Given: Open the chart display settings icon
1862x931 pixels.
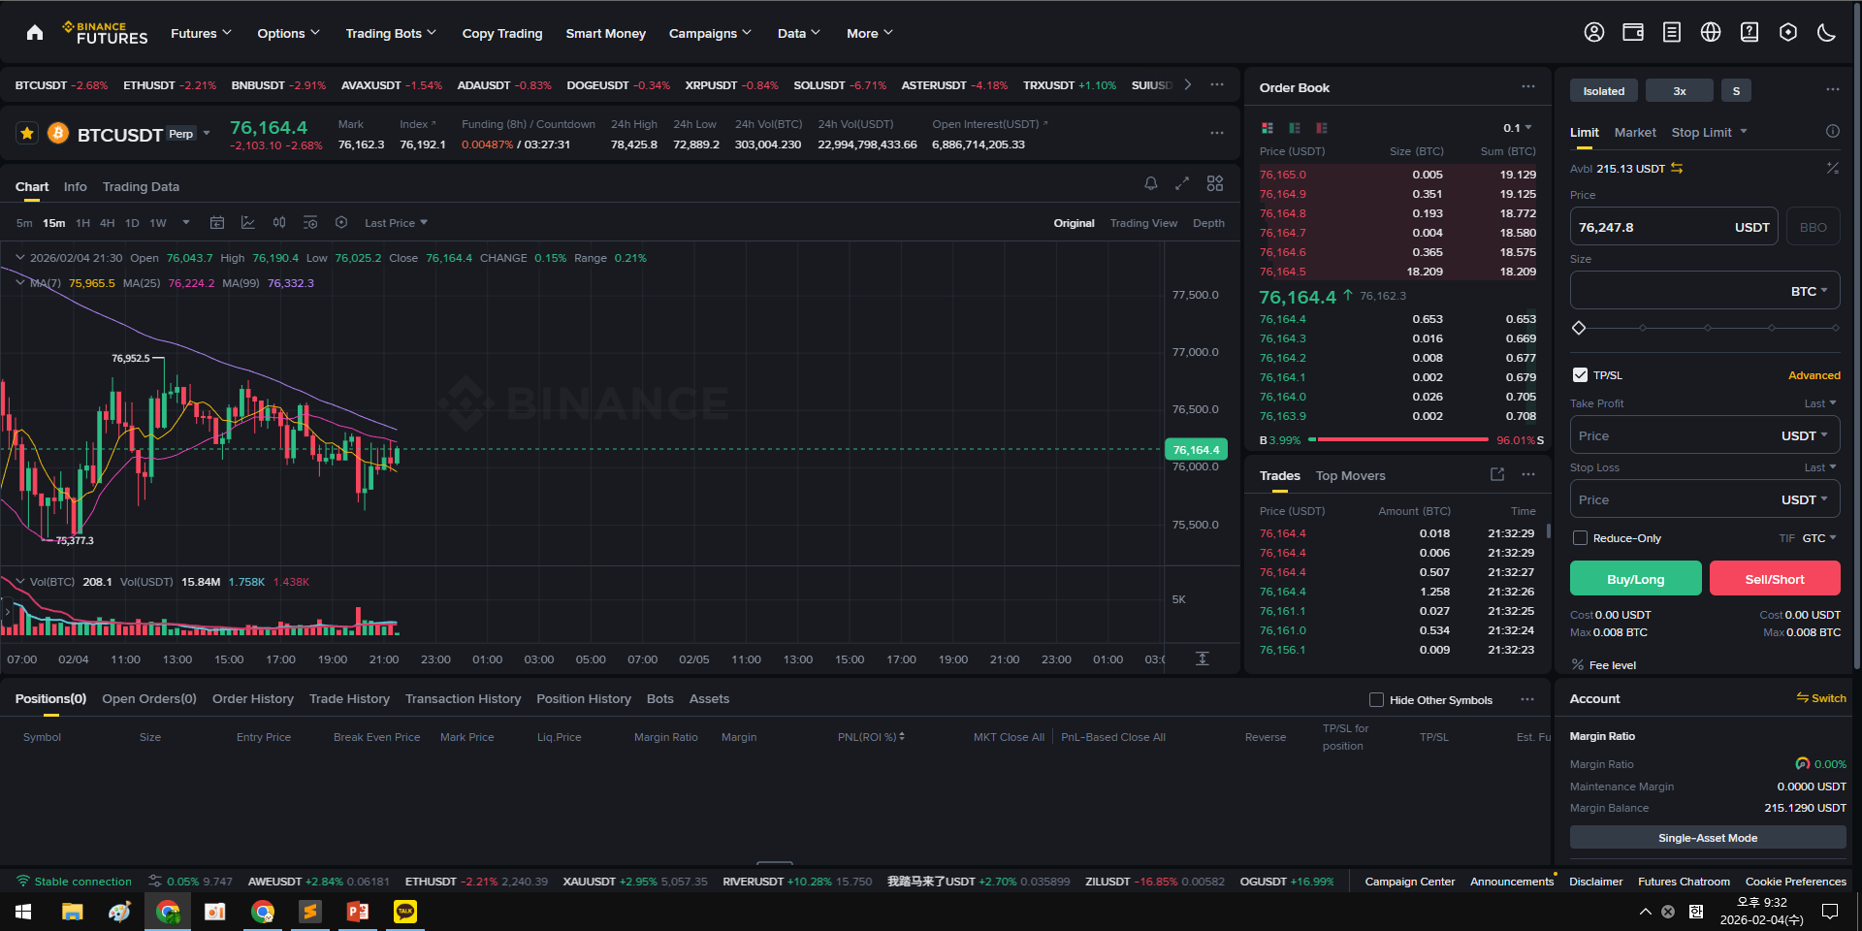Looking at the screenshot, I should [x=310, y=223].
